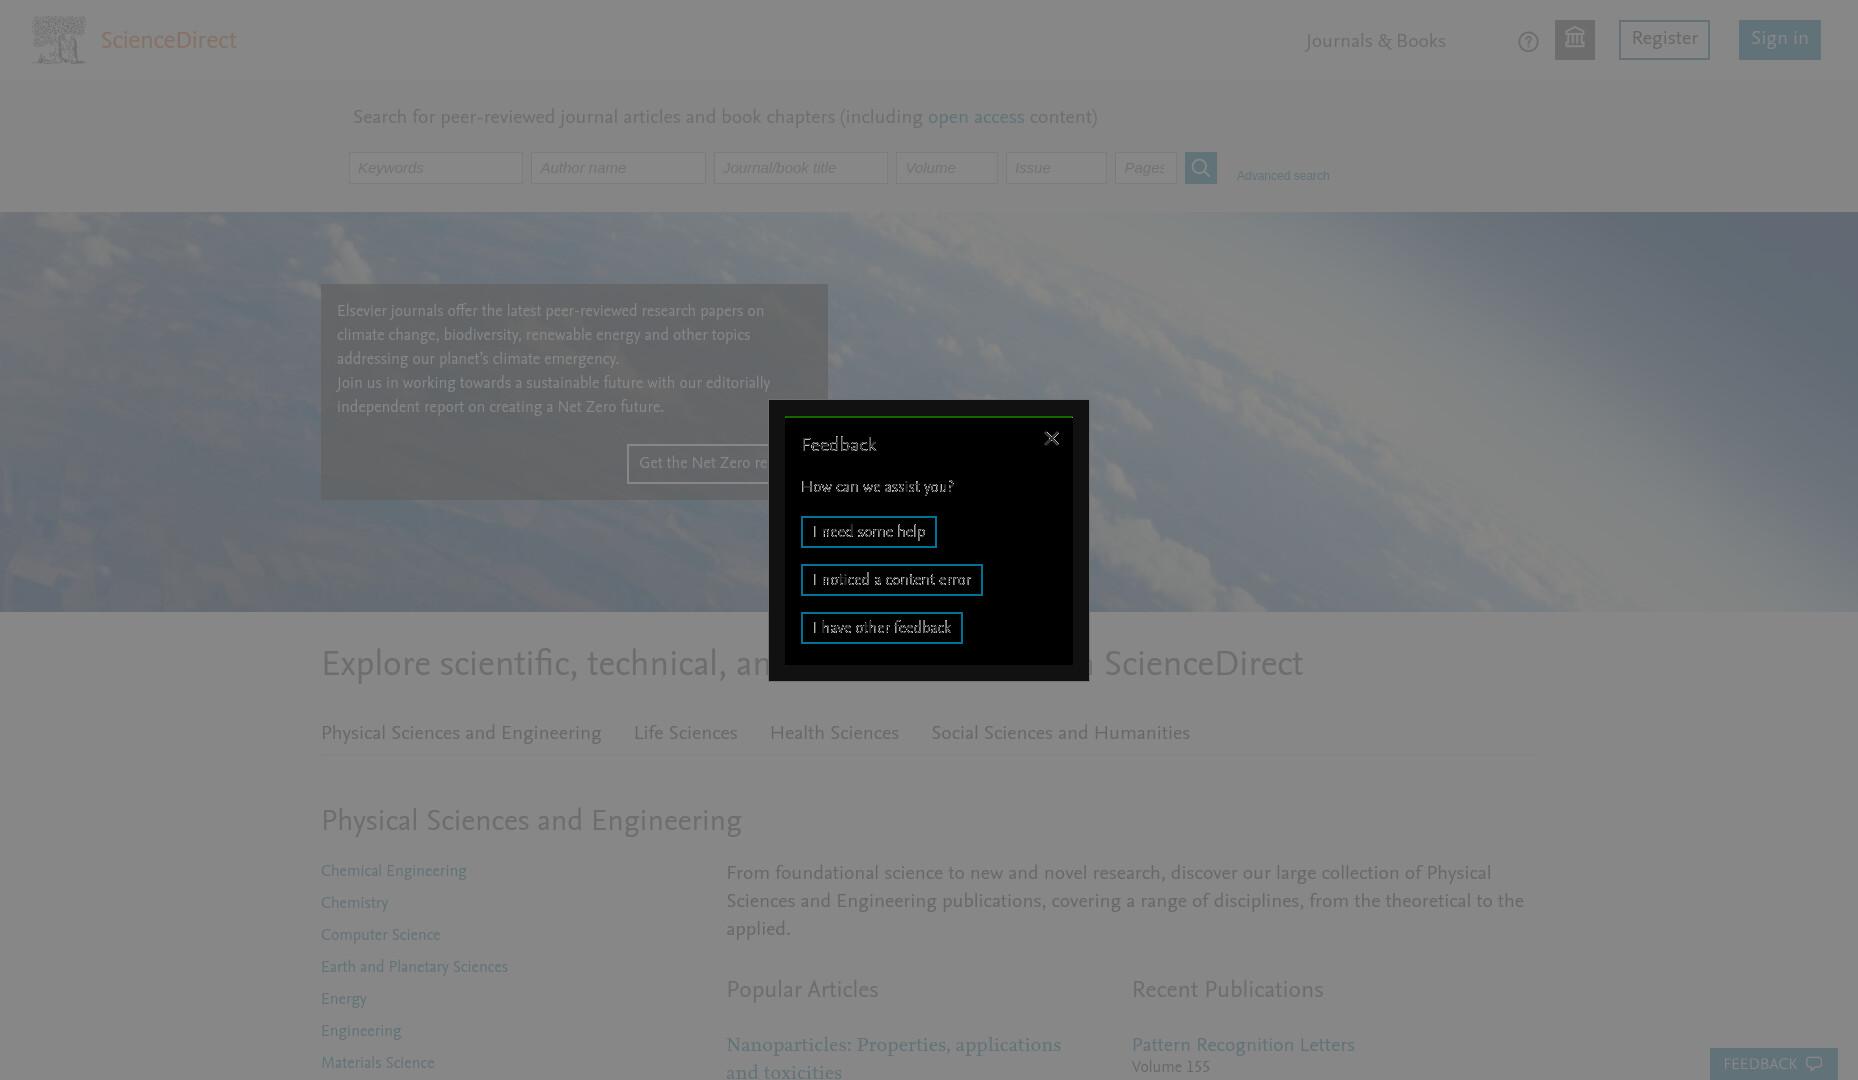Focus the Pages field
This screenshot has height=1080, width=1858.
point(1145,168)
